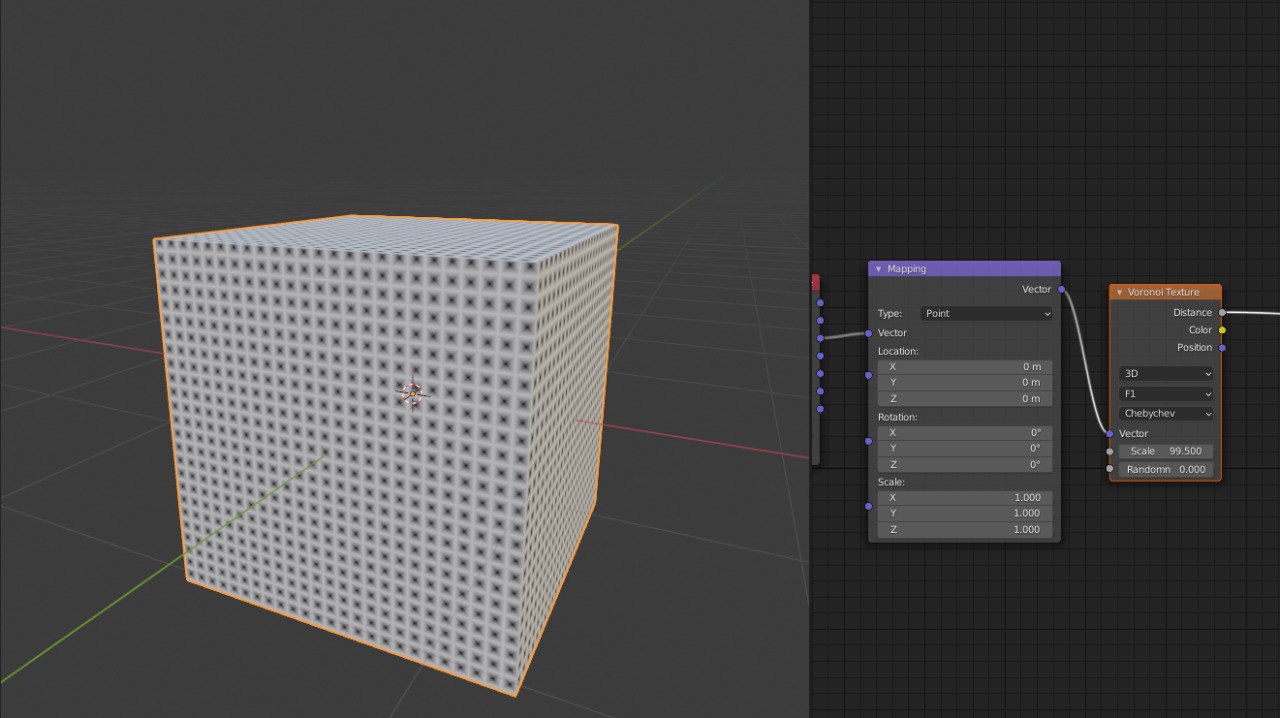Click the Location X field in Mapping
The image size is (1280, 718).
[x=964, y=367]
